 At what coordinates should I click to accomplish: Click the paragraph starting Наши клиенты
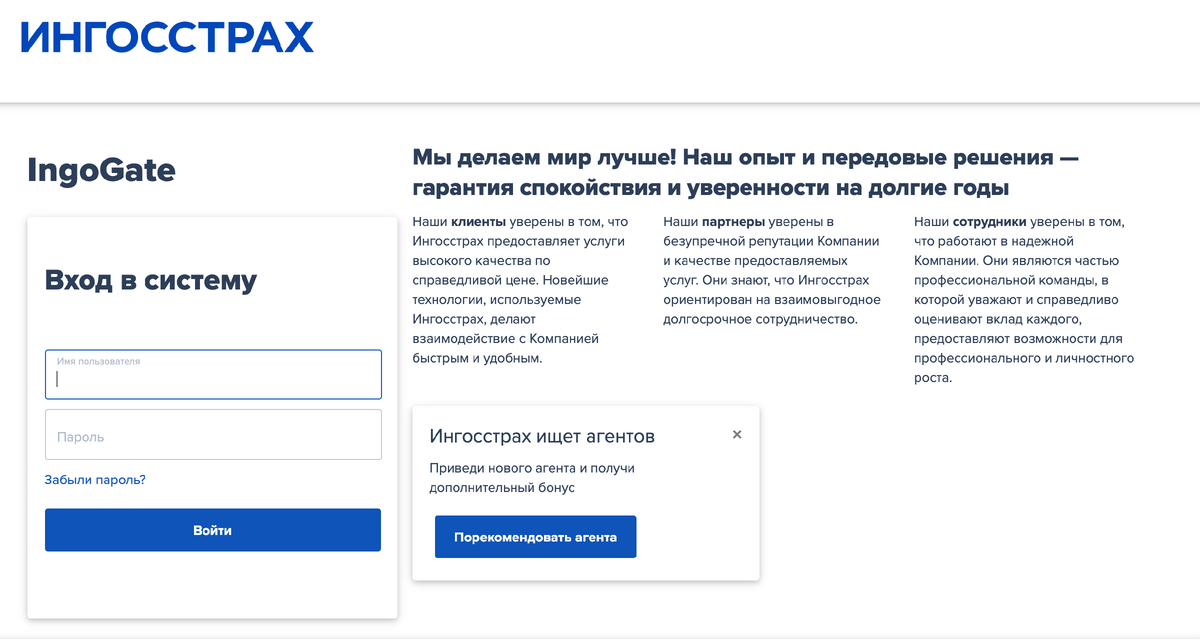pos(521,290)
